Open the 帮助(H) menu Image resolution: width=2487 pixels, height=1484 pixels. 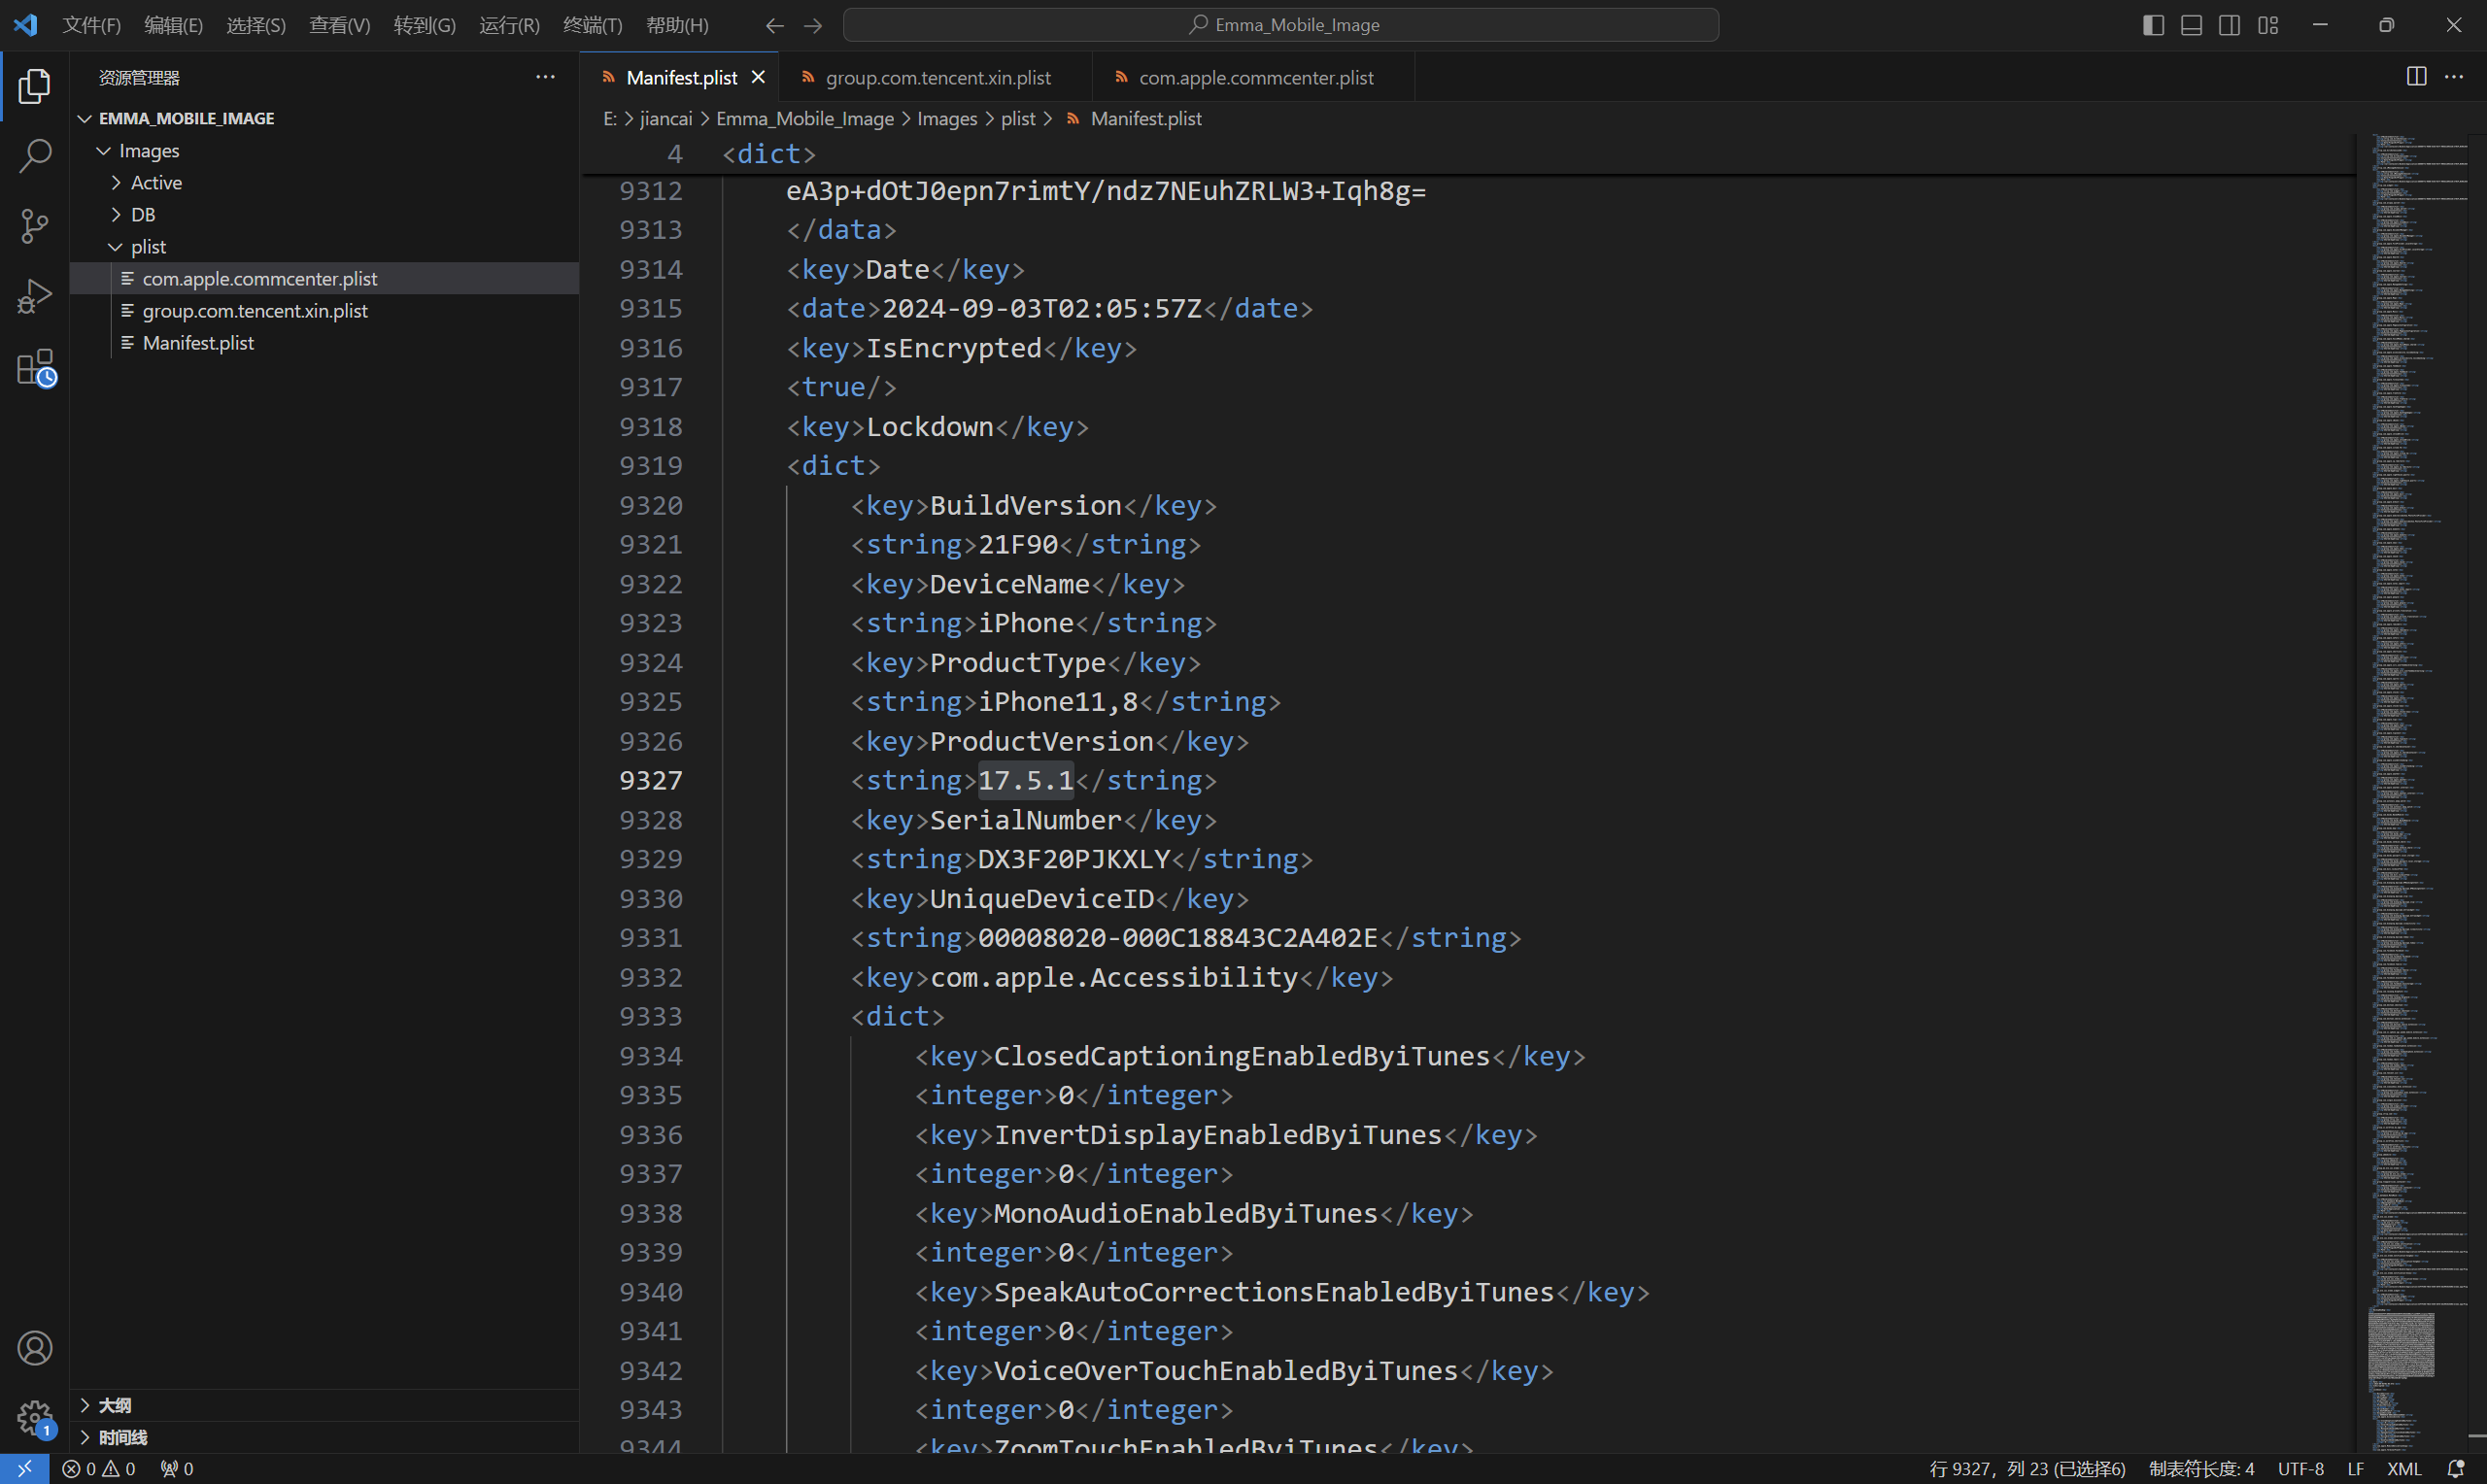pyautogui.click(x=677, y=25)
